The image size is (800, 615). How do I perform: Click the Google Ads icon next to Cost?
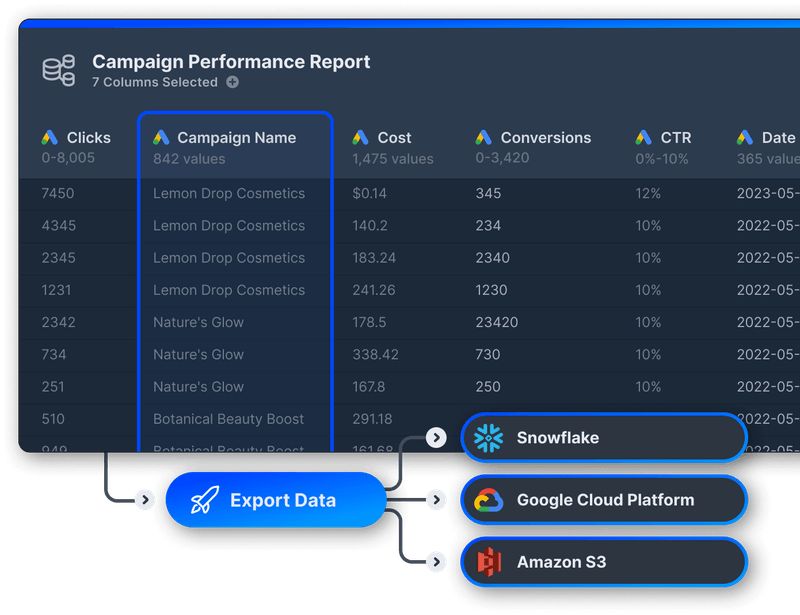(x=362, y=137)
